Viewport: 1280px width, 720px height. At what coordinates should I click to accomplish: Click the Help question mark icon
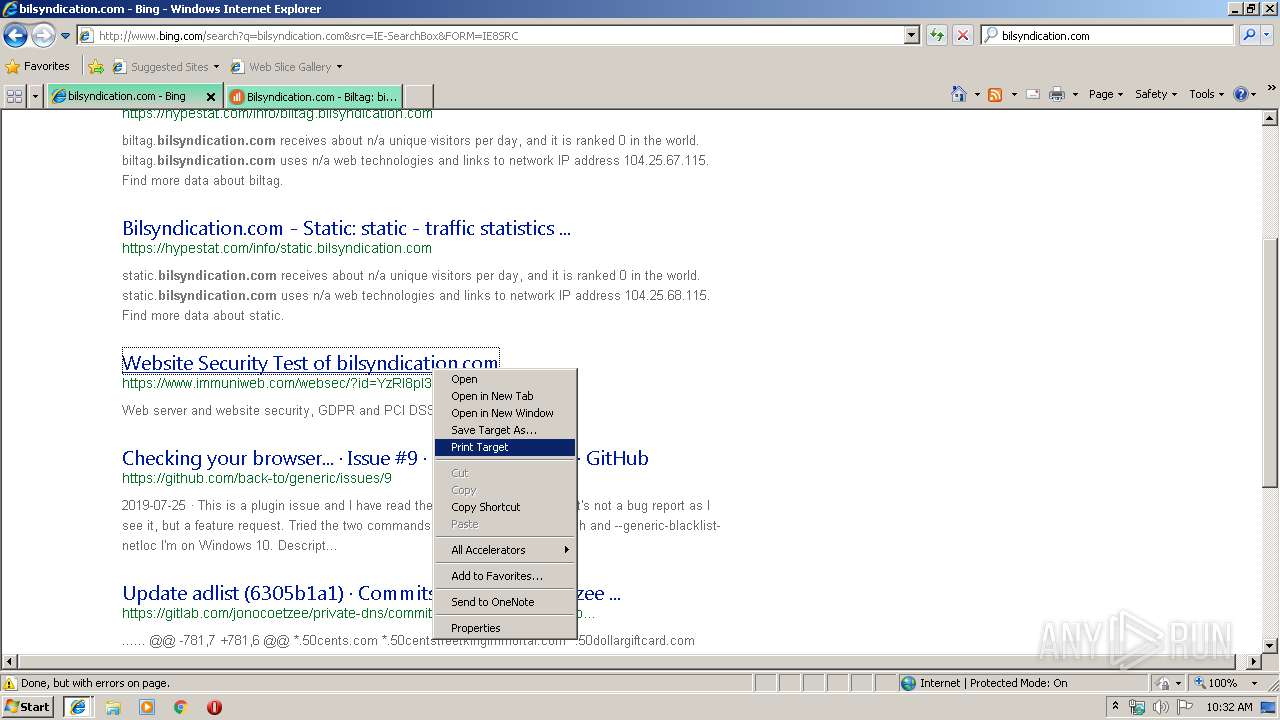coord(1241,94)
